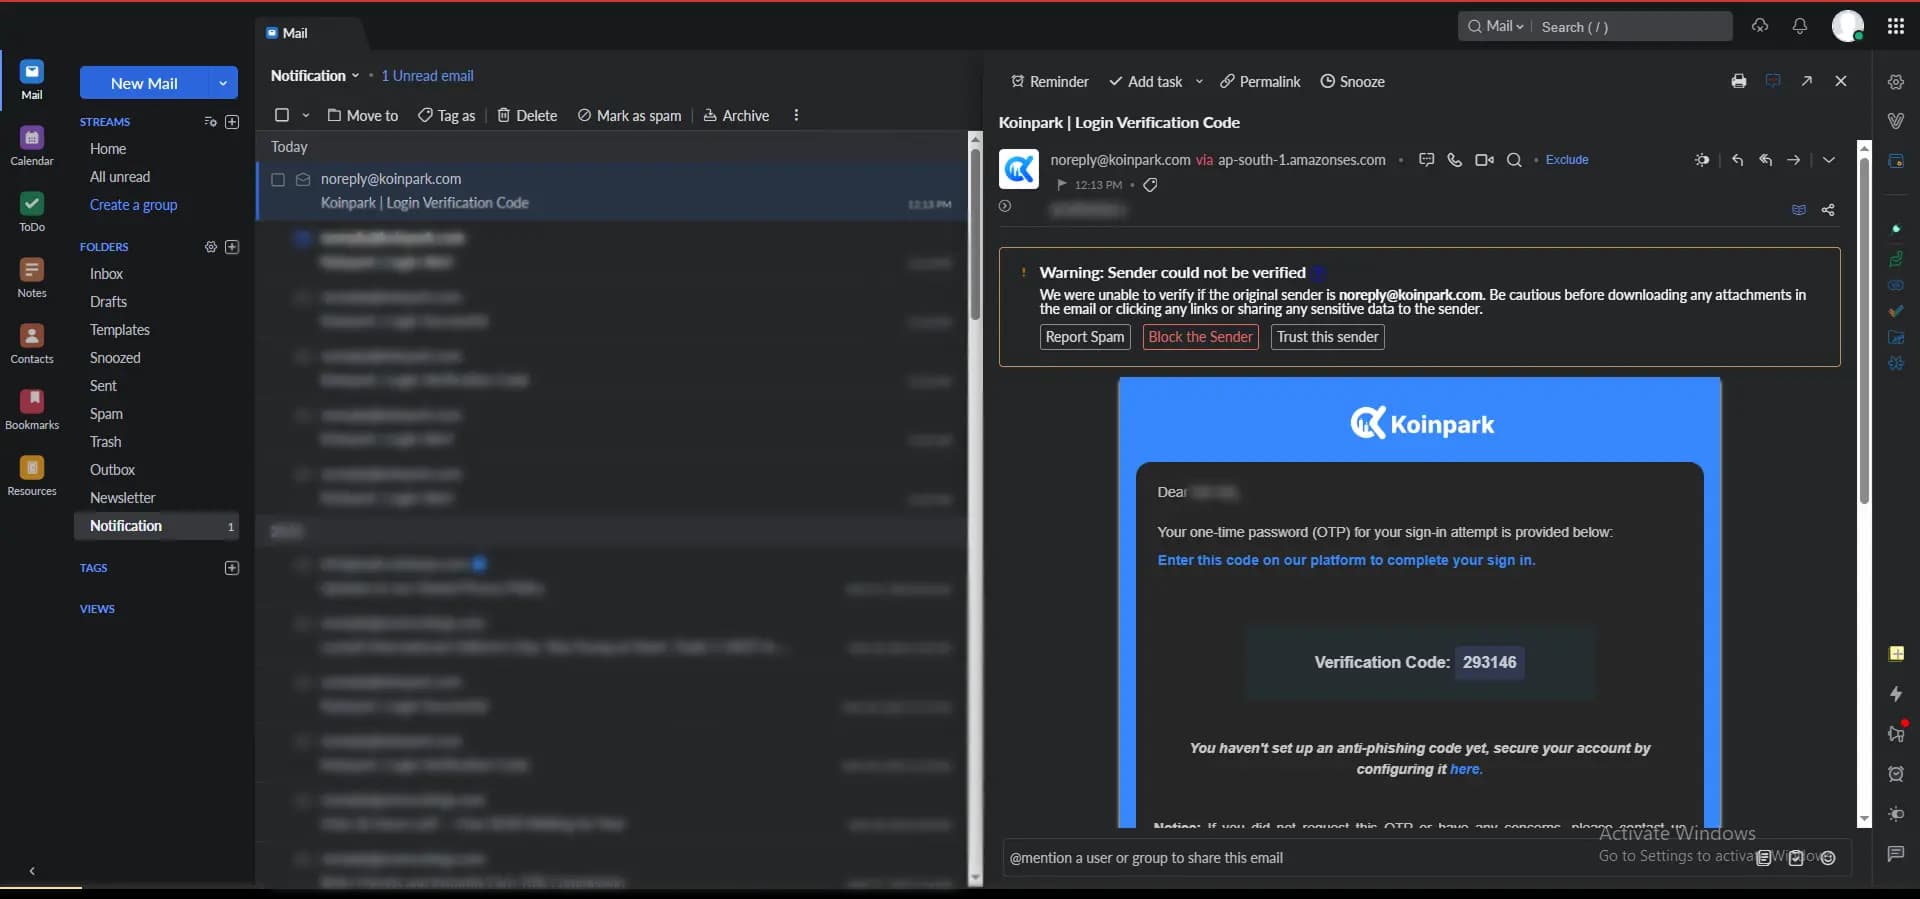1920x899 pixels.
Task: Open the notifications bell
Action: (1800, 26)
